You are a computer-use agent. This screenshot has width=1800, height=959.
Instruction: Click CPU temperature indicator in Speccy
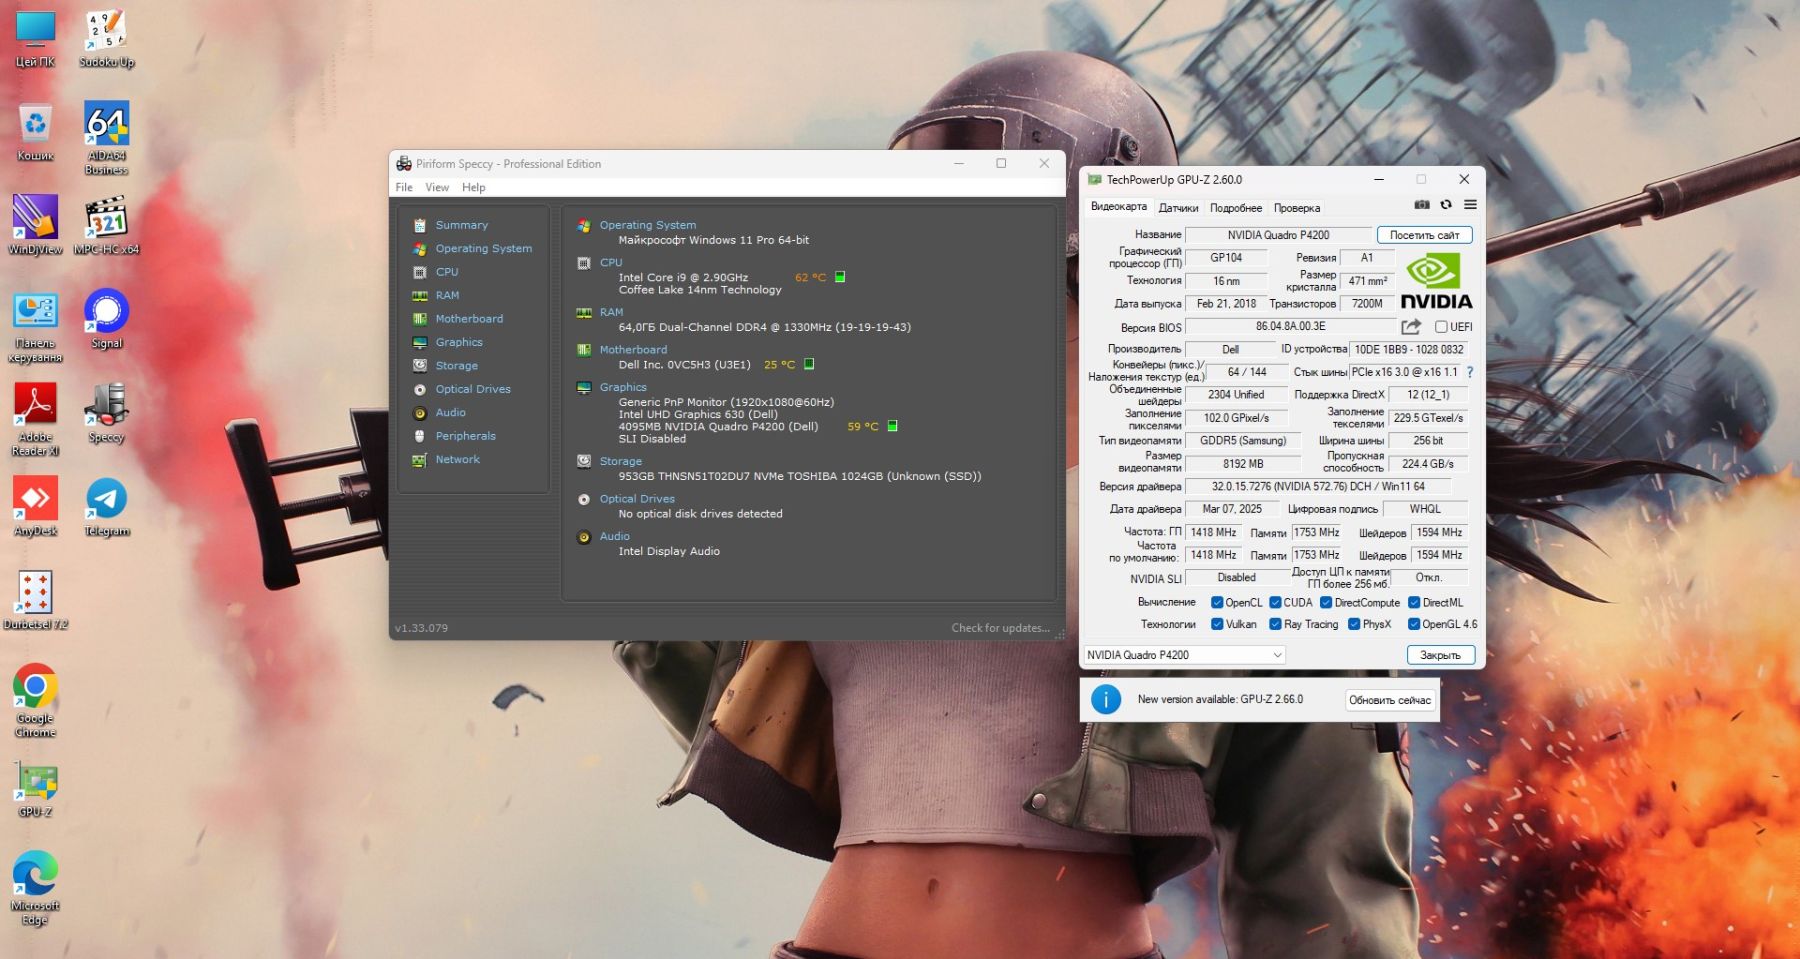coord(840,277)
